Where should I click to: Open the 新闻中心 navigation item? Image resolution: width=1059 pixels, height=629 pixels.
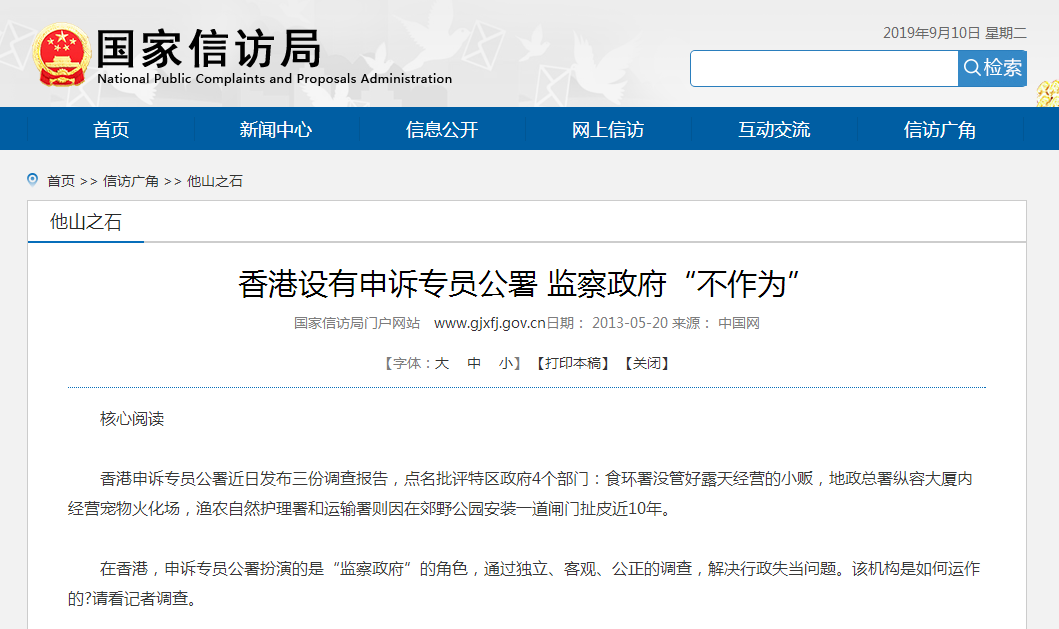click(x=276, y=130)
